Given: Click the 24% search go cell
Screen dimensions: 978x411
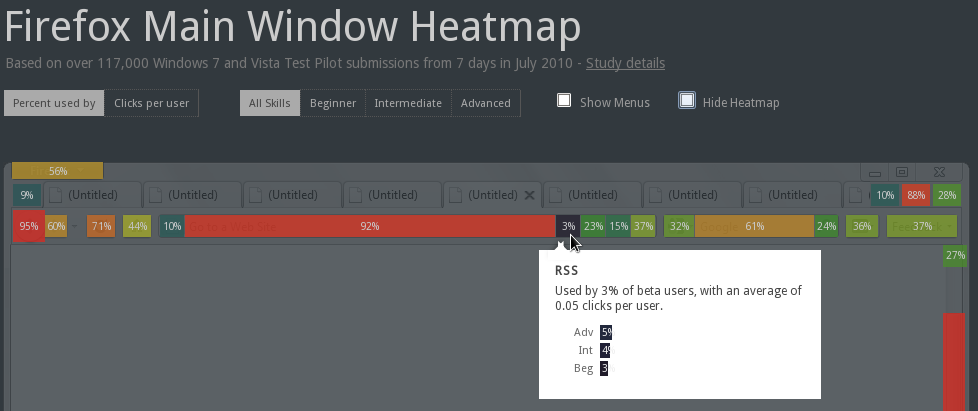Looking at the screenshot, I should pyautogui.click(x=826, y=226).
